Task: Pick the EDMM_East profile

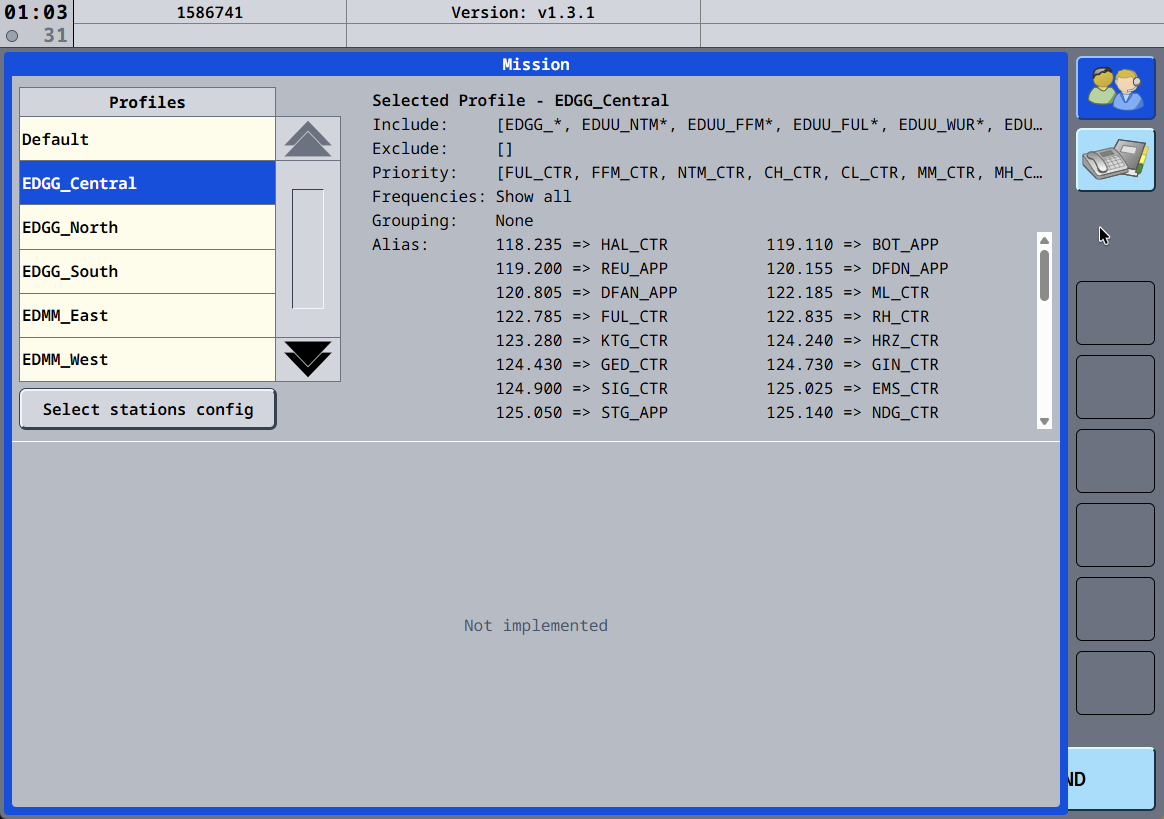Action: [147, 315]
